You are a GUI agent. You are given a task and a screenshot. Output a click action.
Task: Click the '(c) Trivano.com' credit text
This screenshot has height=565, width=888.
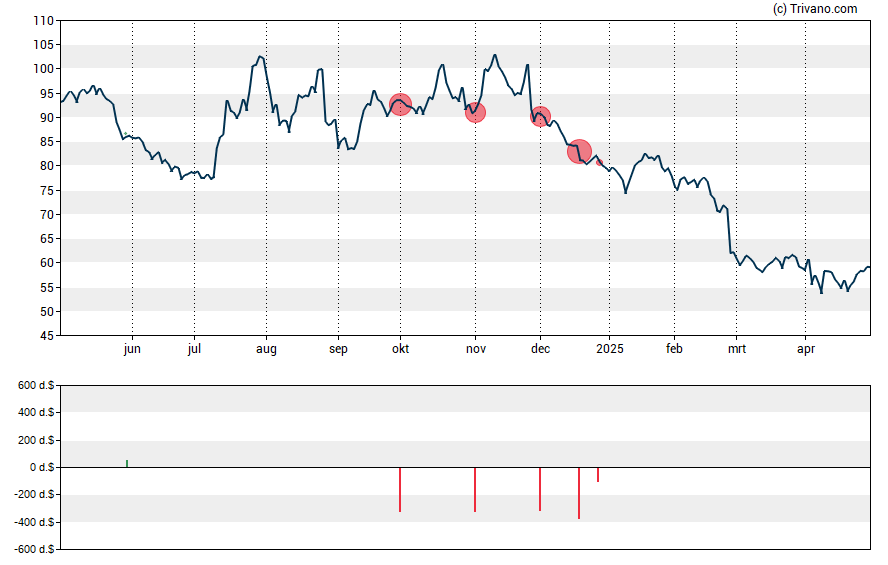pyautogui.click(x=815, y=8)
